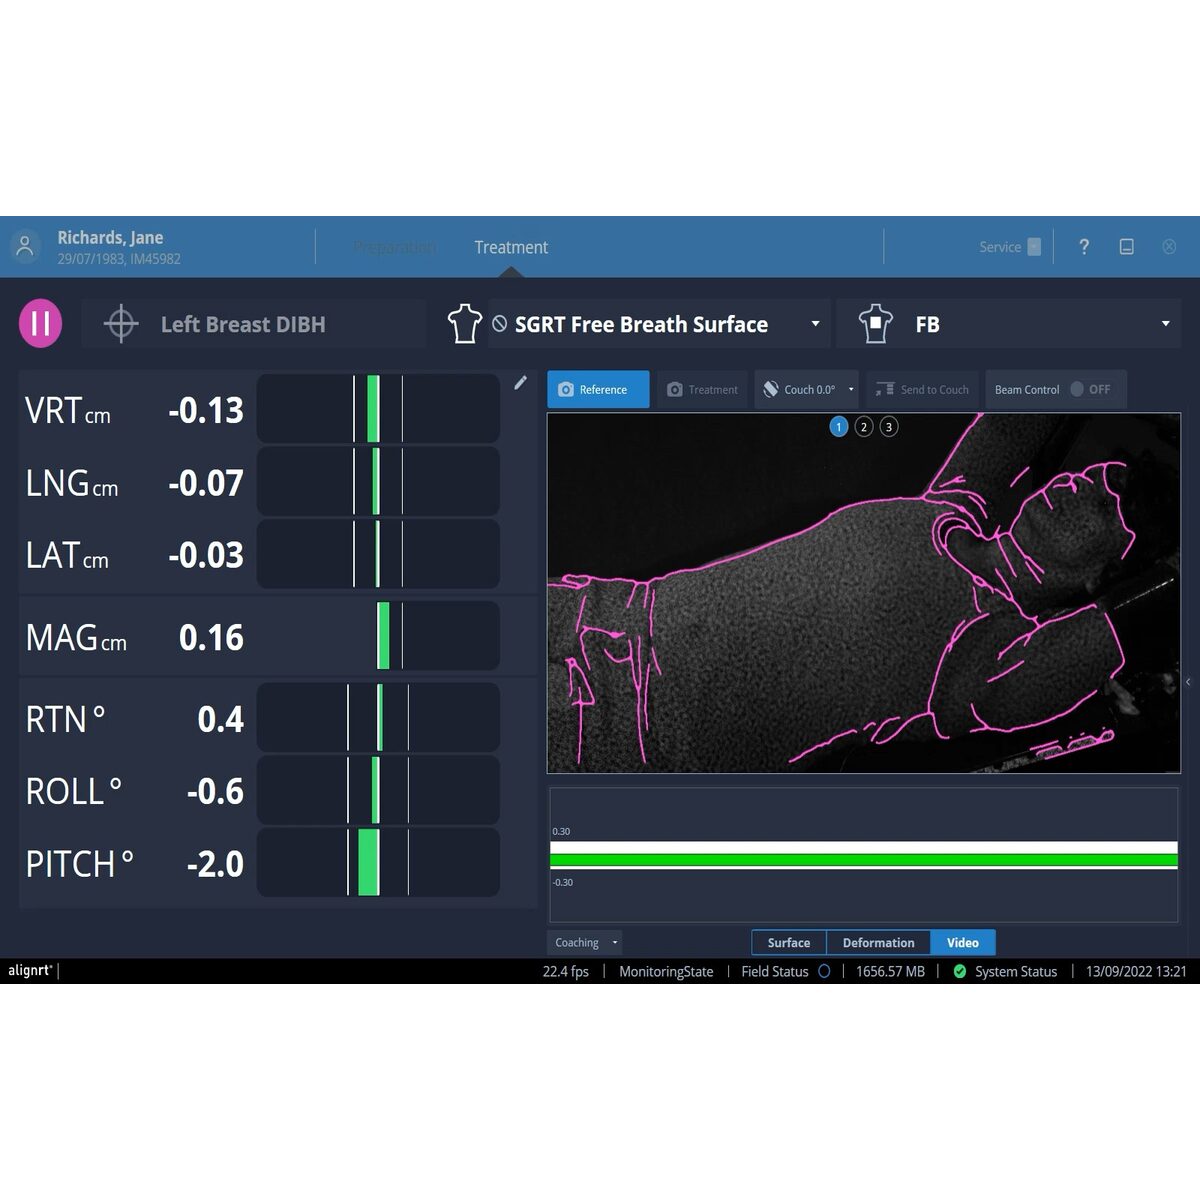Click the green breathing trace bar

tap(864, 860)
